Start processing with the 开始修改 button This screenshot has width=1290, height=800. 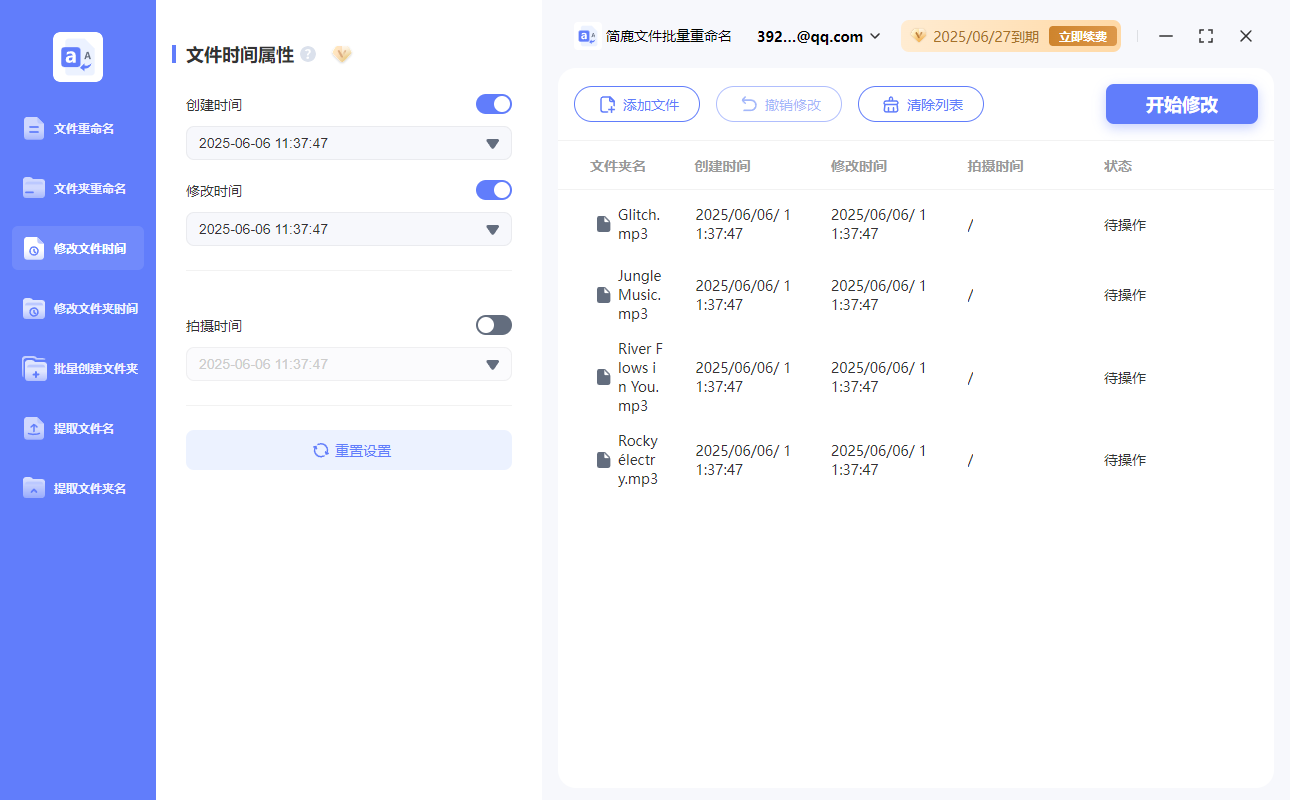pyautogui.click(x=1181, y=104)
